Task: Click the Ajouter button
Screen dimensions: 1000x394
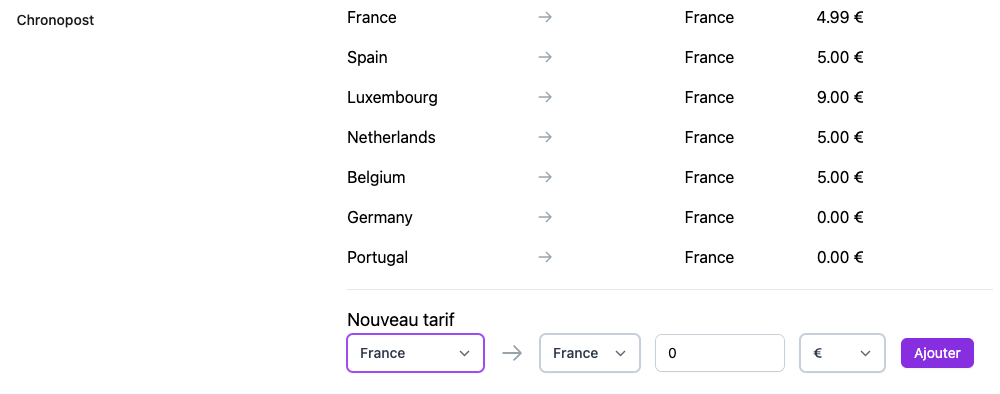Action: [938, 353]
